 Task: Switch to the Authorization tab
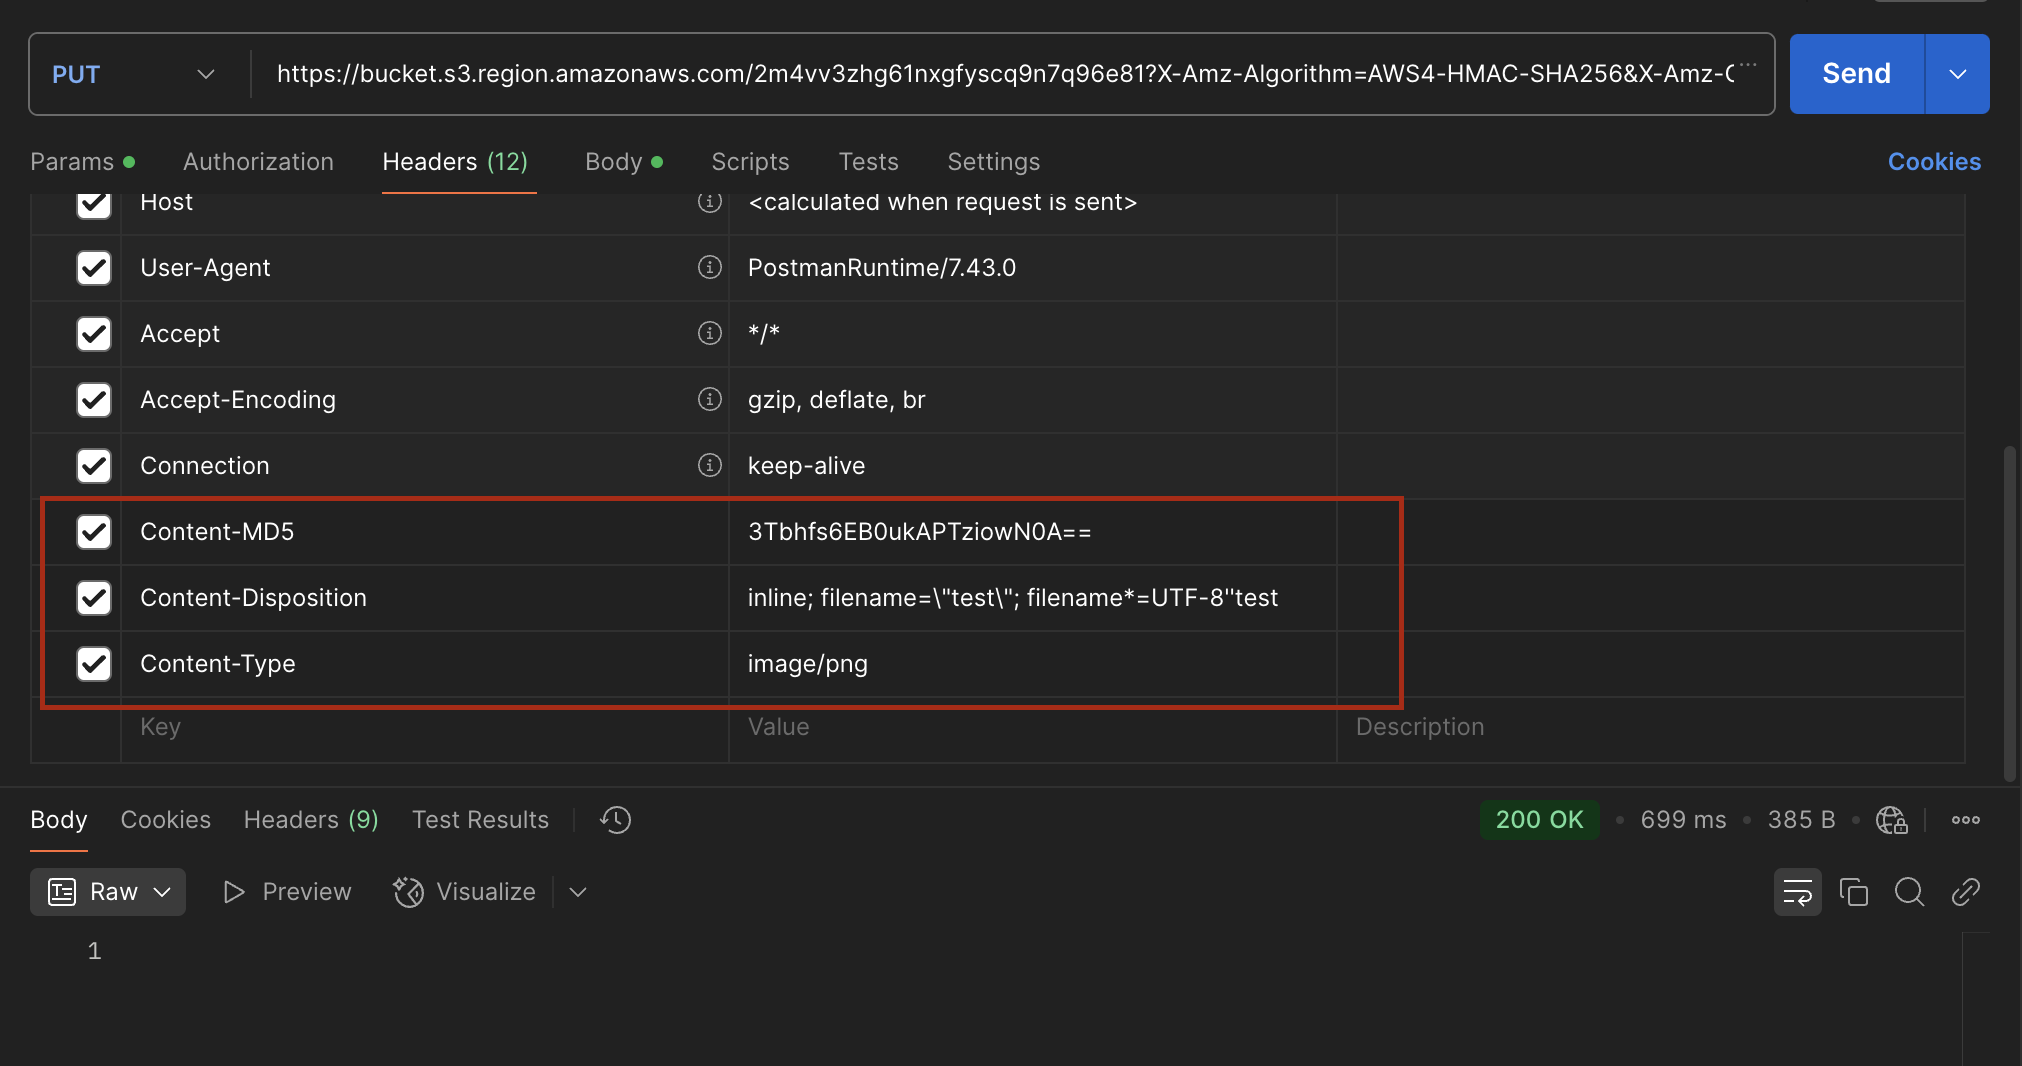258,162
